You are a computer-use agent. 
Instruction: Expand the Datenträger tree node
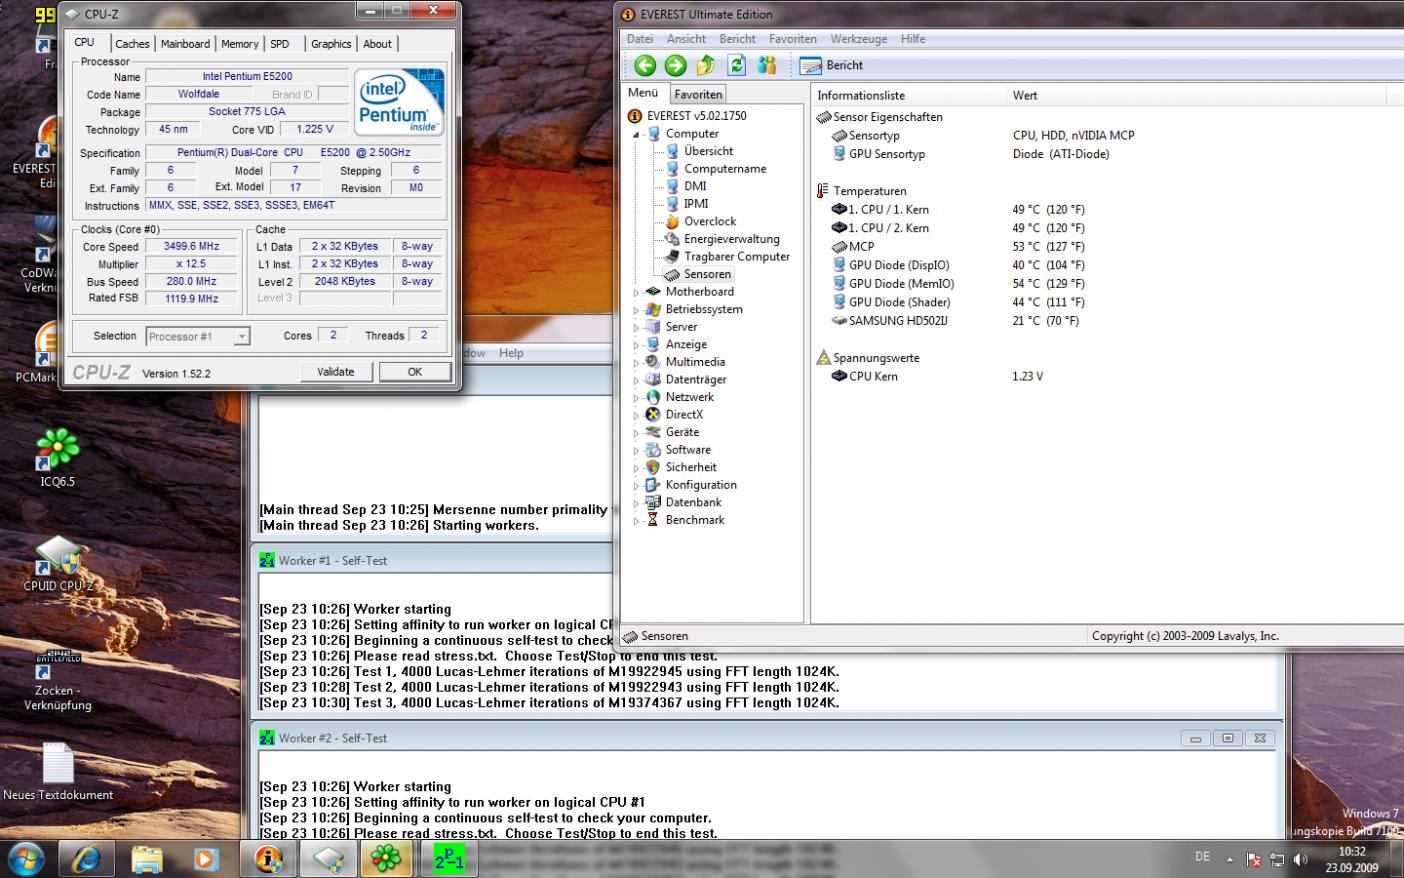pos(636,380)
